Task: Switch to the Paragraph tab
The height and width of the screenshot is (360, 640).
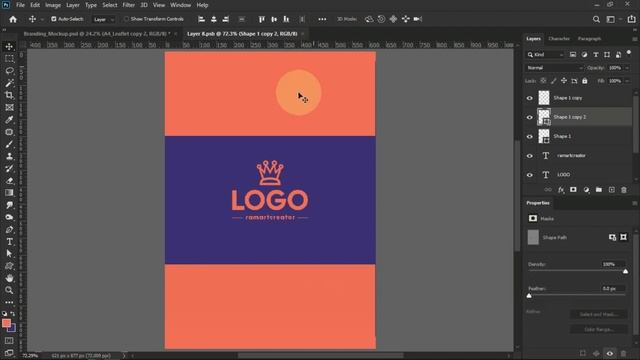Action: pos(589,39)
